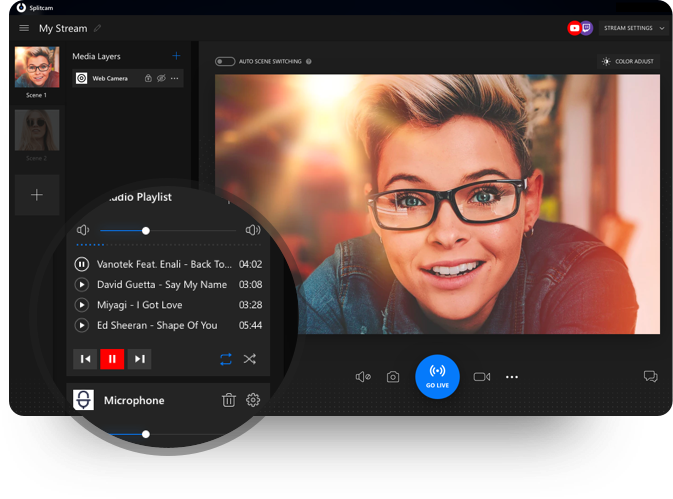Screen dimensions: 673x499
Task: Click the pencil icon to rename My Stream
Action: [97, 28]
